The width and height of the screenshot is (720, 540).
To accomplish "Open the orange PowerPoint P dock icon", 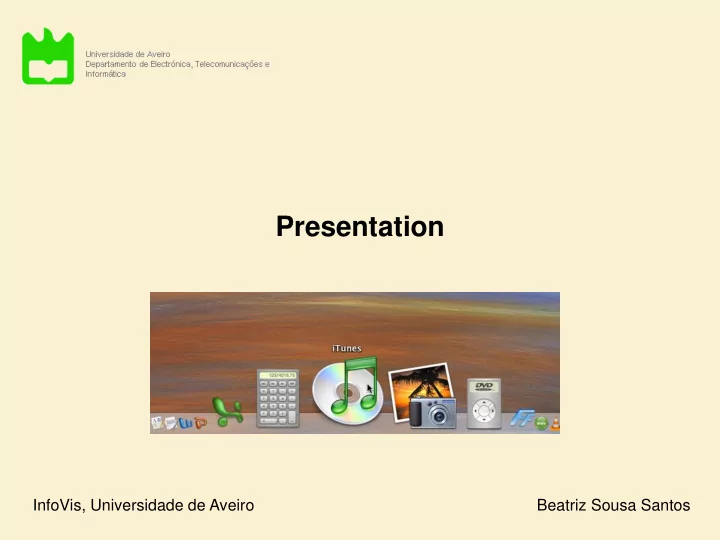I will [200, 422].
